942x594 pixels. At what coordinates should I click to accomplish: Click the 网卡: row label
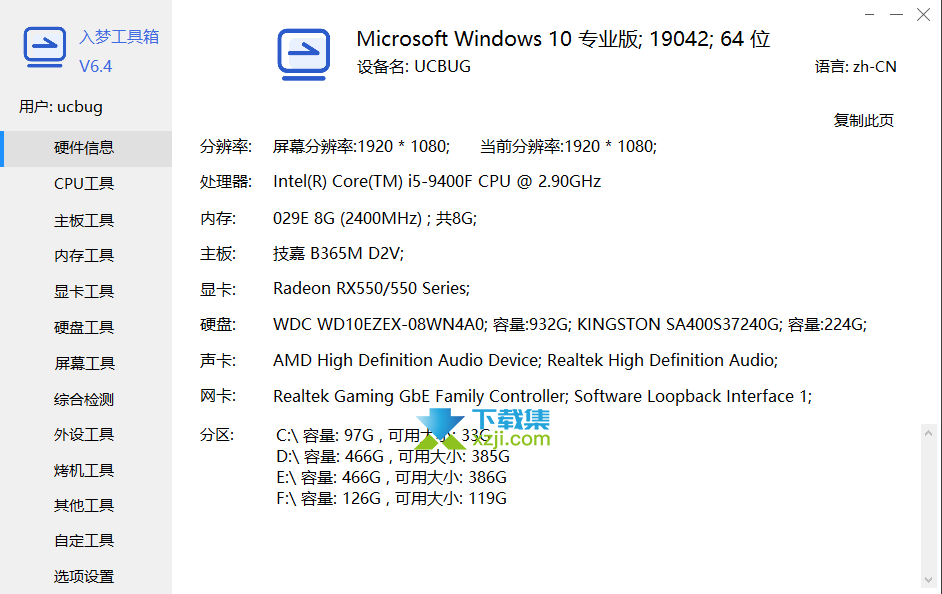coord(218,396)
